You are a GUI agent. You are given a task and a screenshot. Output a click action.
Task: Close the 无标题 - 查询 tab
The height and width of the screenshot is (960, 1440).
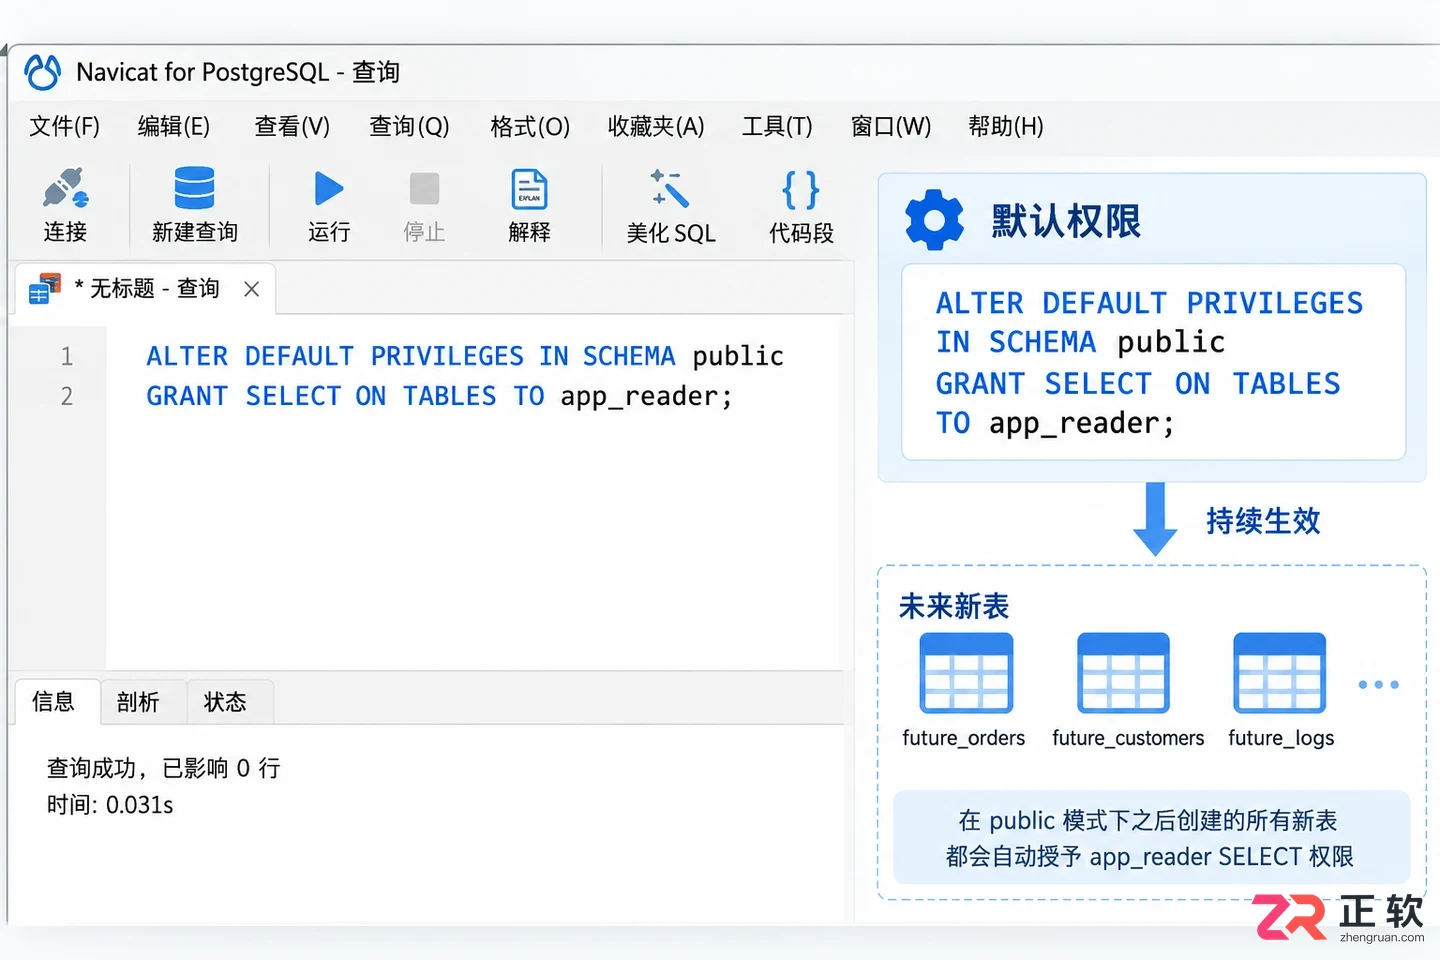pyautogui.click(x=252, y=289)
